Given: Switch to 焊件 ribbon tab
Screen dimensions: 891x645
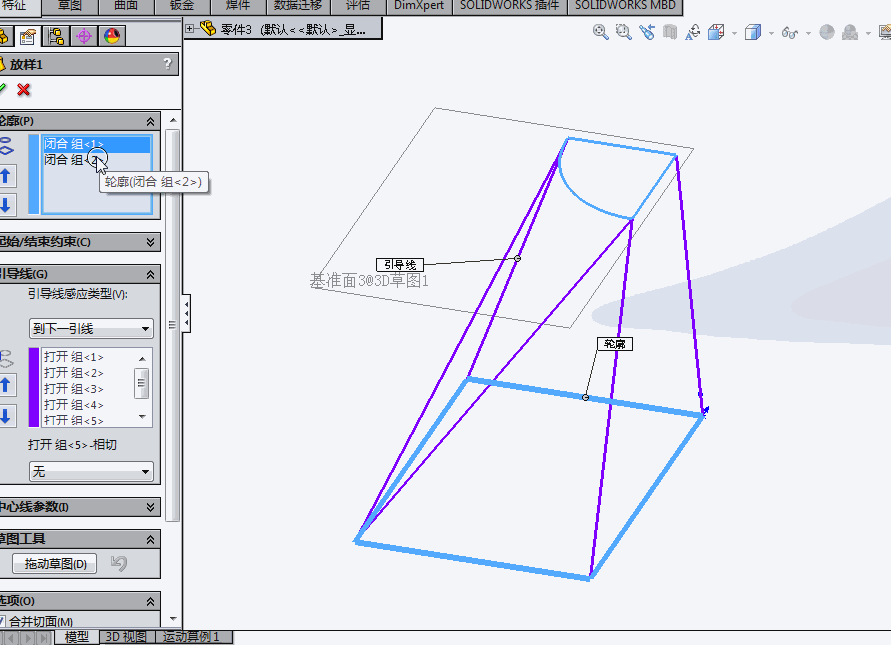Looking at the screenshot, I should [x=238, y=6].
